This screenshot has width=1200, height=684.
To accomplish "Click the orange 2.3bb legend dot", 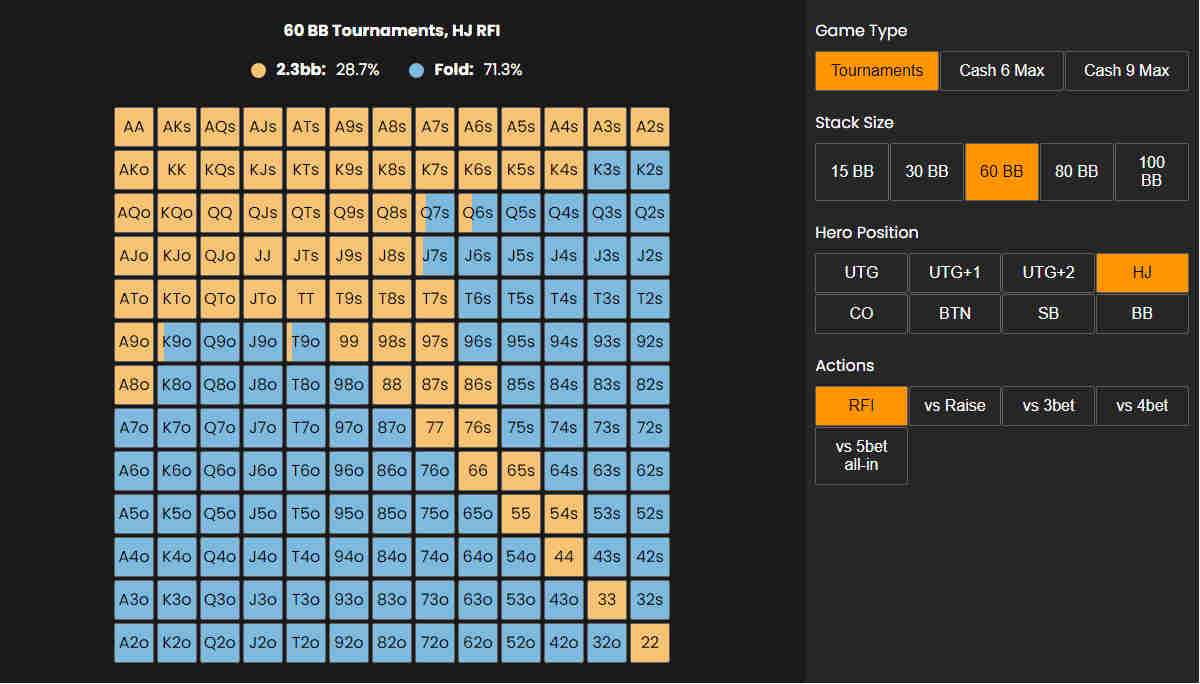I will click(259, 70).
